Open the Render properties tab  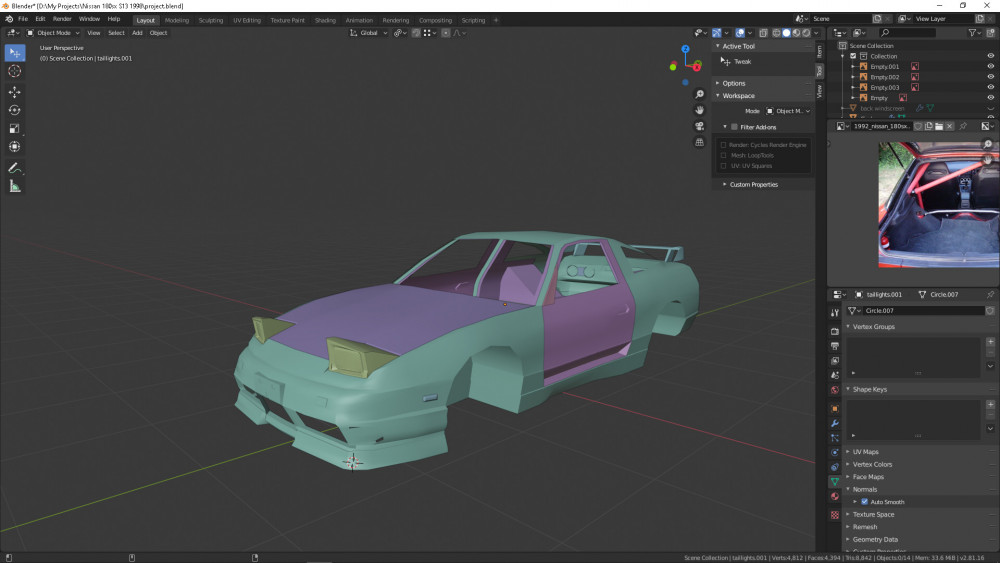[x=834, y=332]
